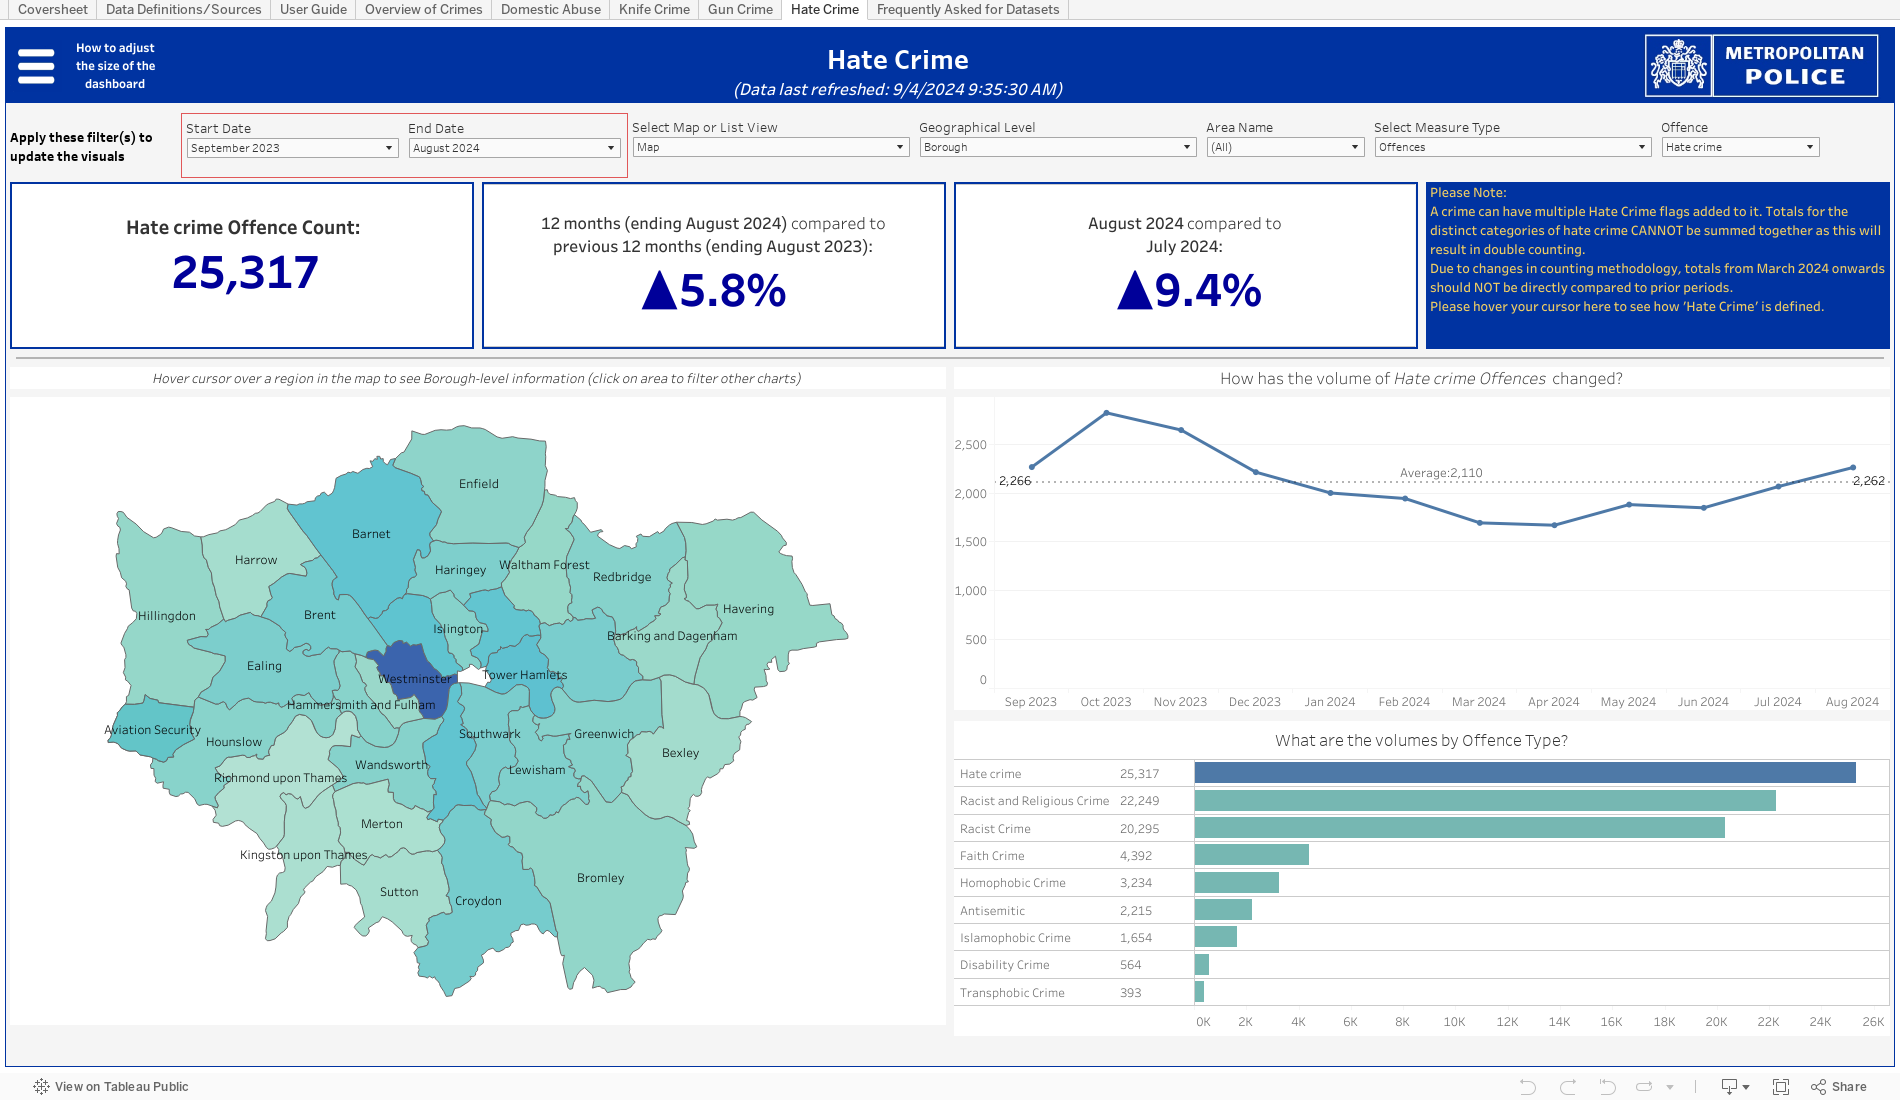Open the Select Map or List View dropdown
Screen dimensions: 1900x1100
pyautogui.click(x=770, y=147)
